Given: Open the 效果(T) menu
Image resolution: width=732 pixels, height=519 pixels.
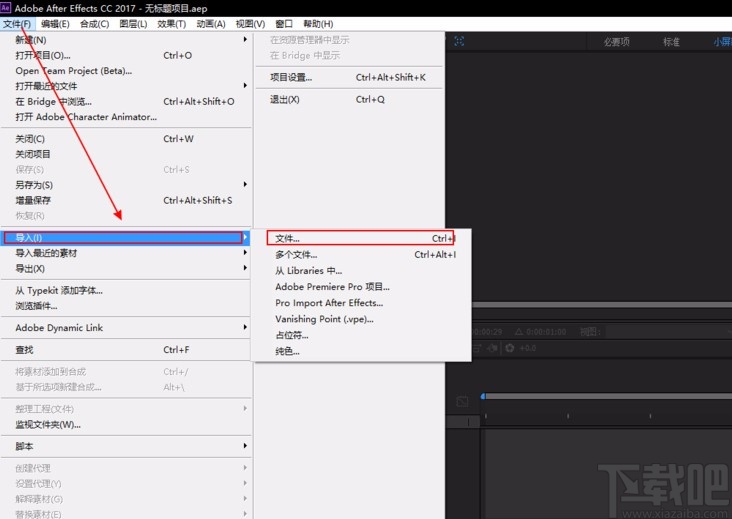Looking at the screenshot, I should coord(171,24).
